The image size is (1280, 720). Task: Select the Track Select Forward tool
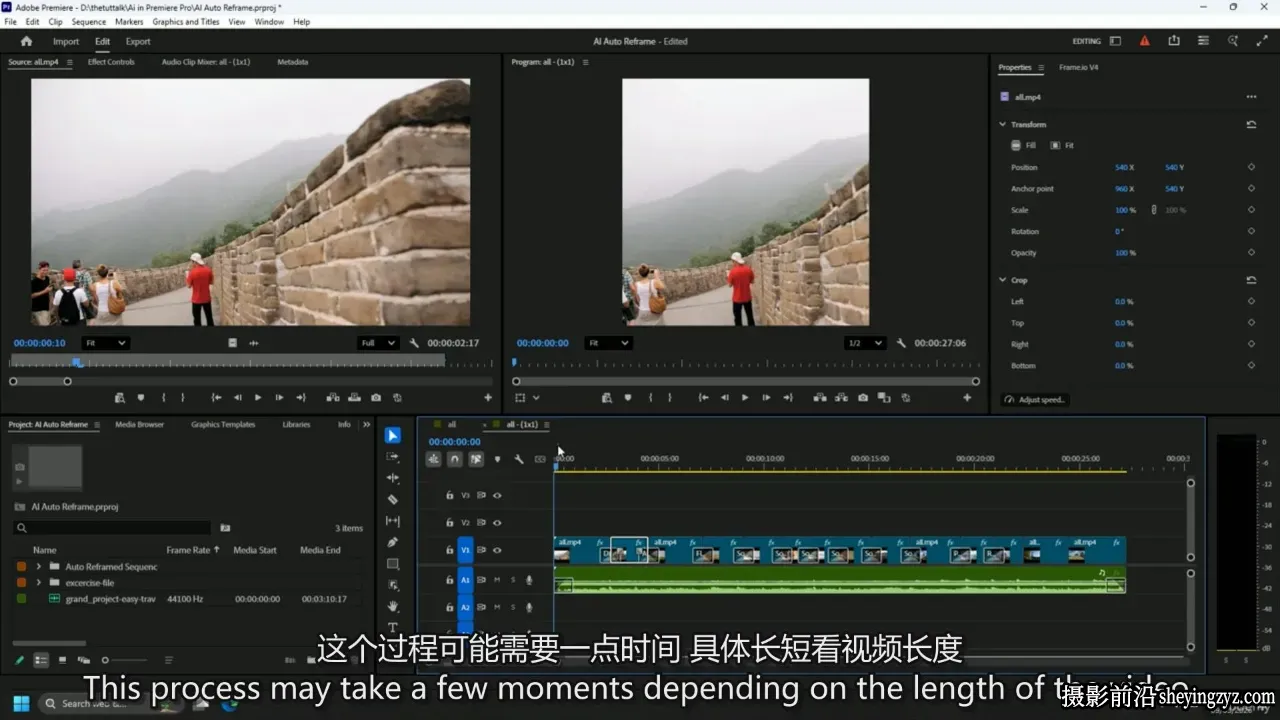tap(393, 457)
